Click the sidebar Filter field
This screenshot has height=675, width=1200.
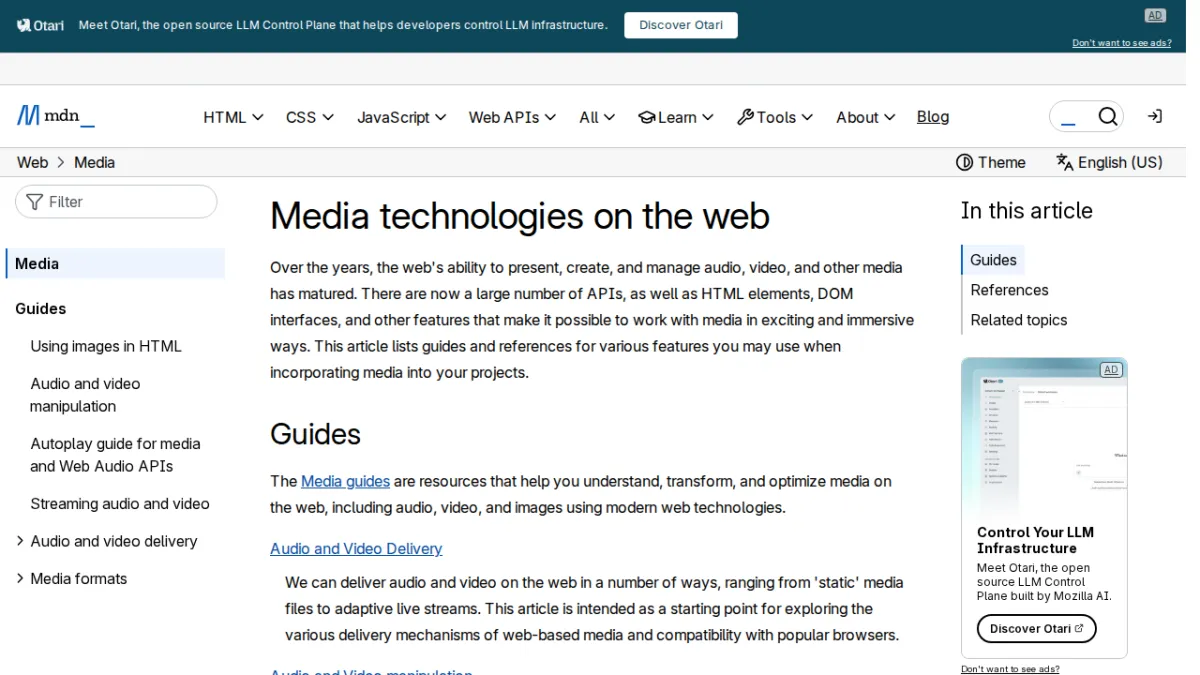tap(116, 202)
